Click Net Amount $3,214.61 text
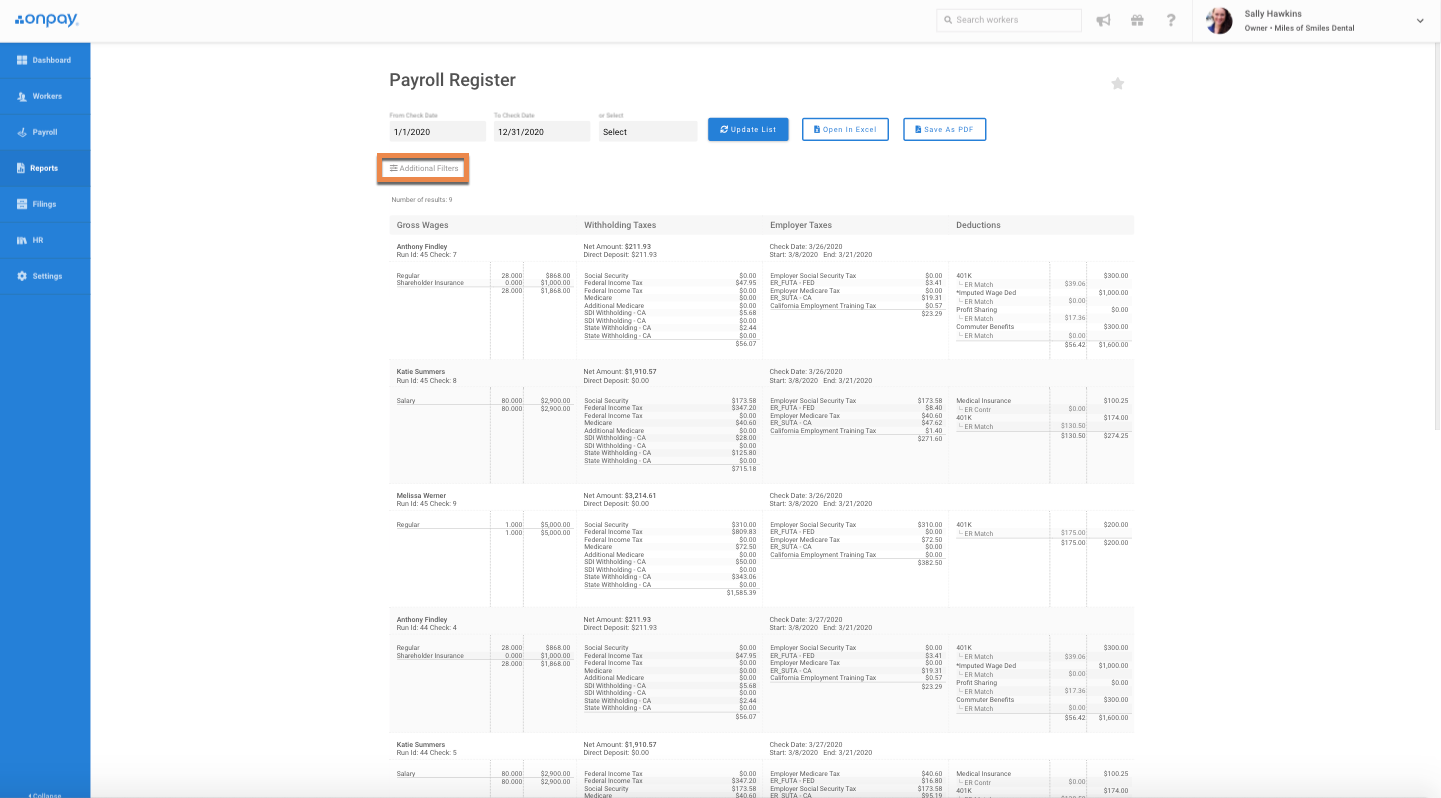This screenshot has height=798, width=1441. click(620, 496)
